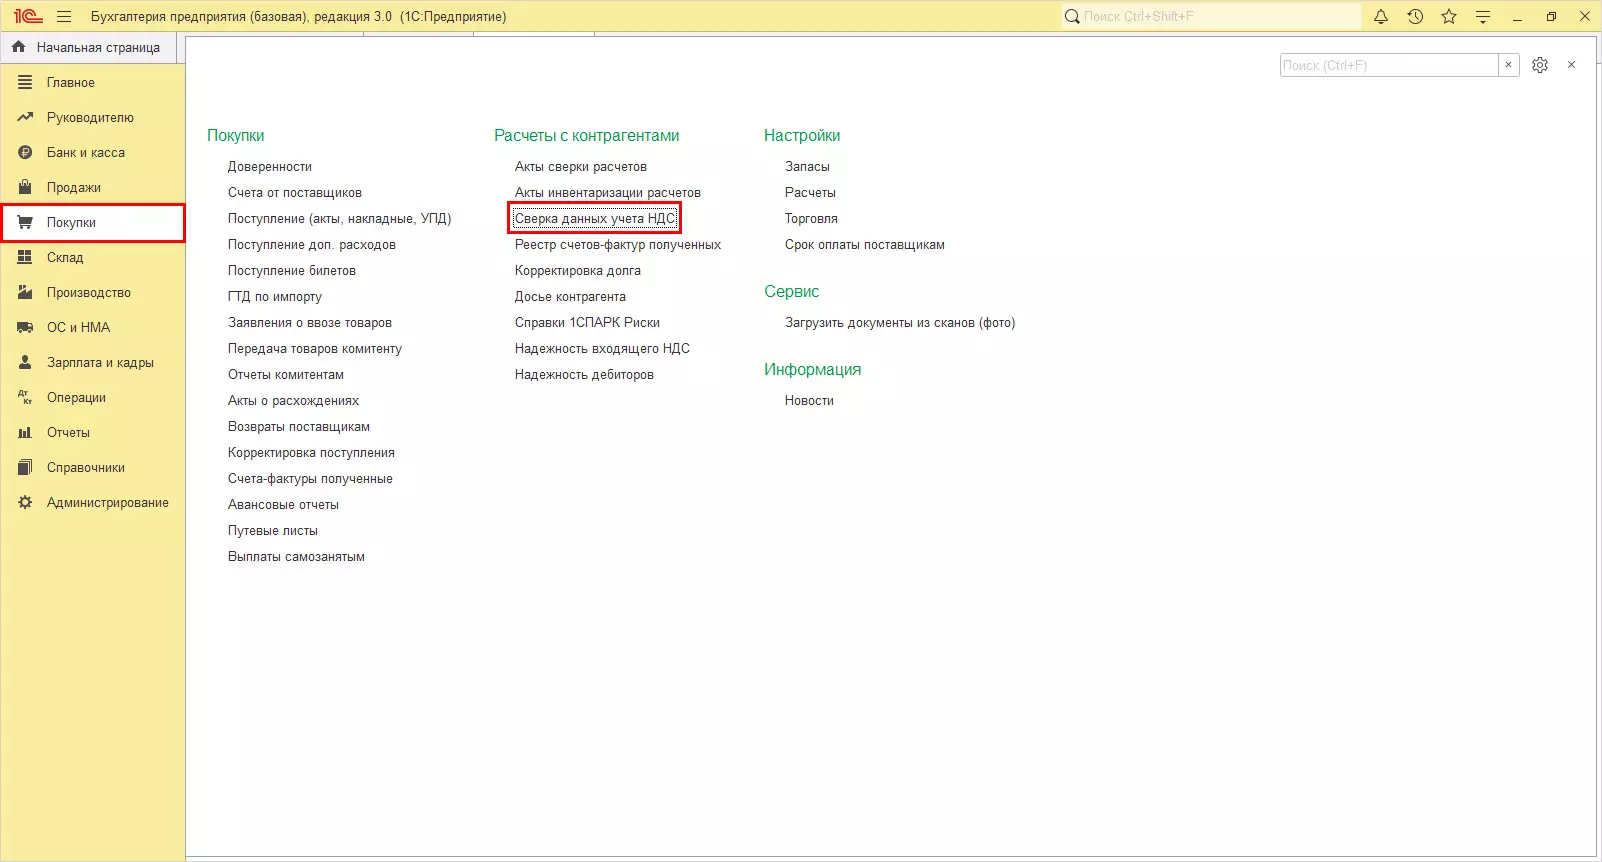Open Поступление билетов

tap(292, 271)
